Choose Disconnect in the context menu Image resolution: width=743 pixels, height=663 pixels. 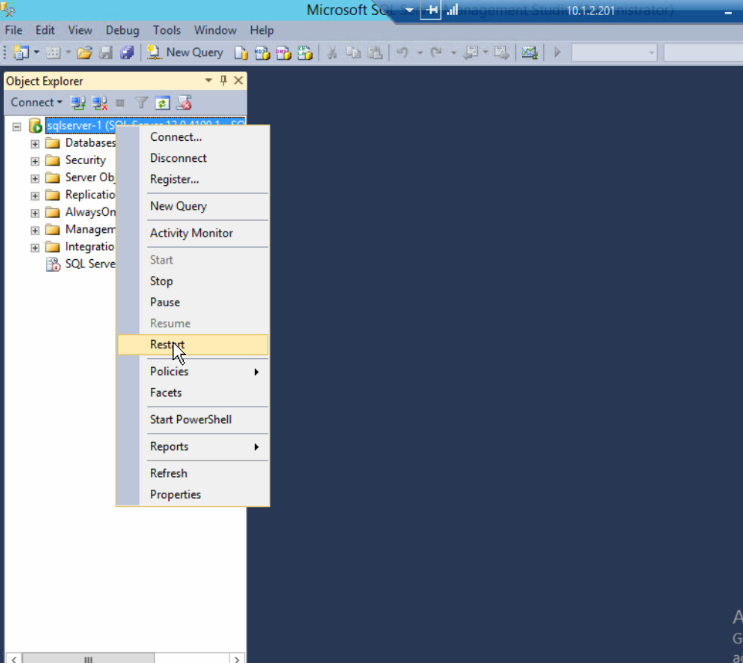(x=193, y=158)
